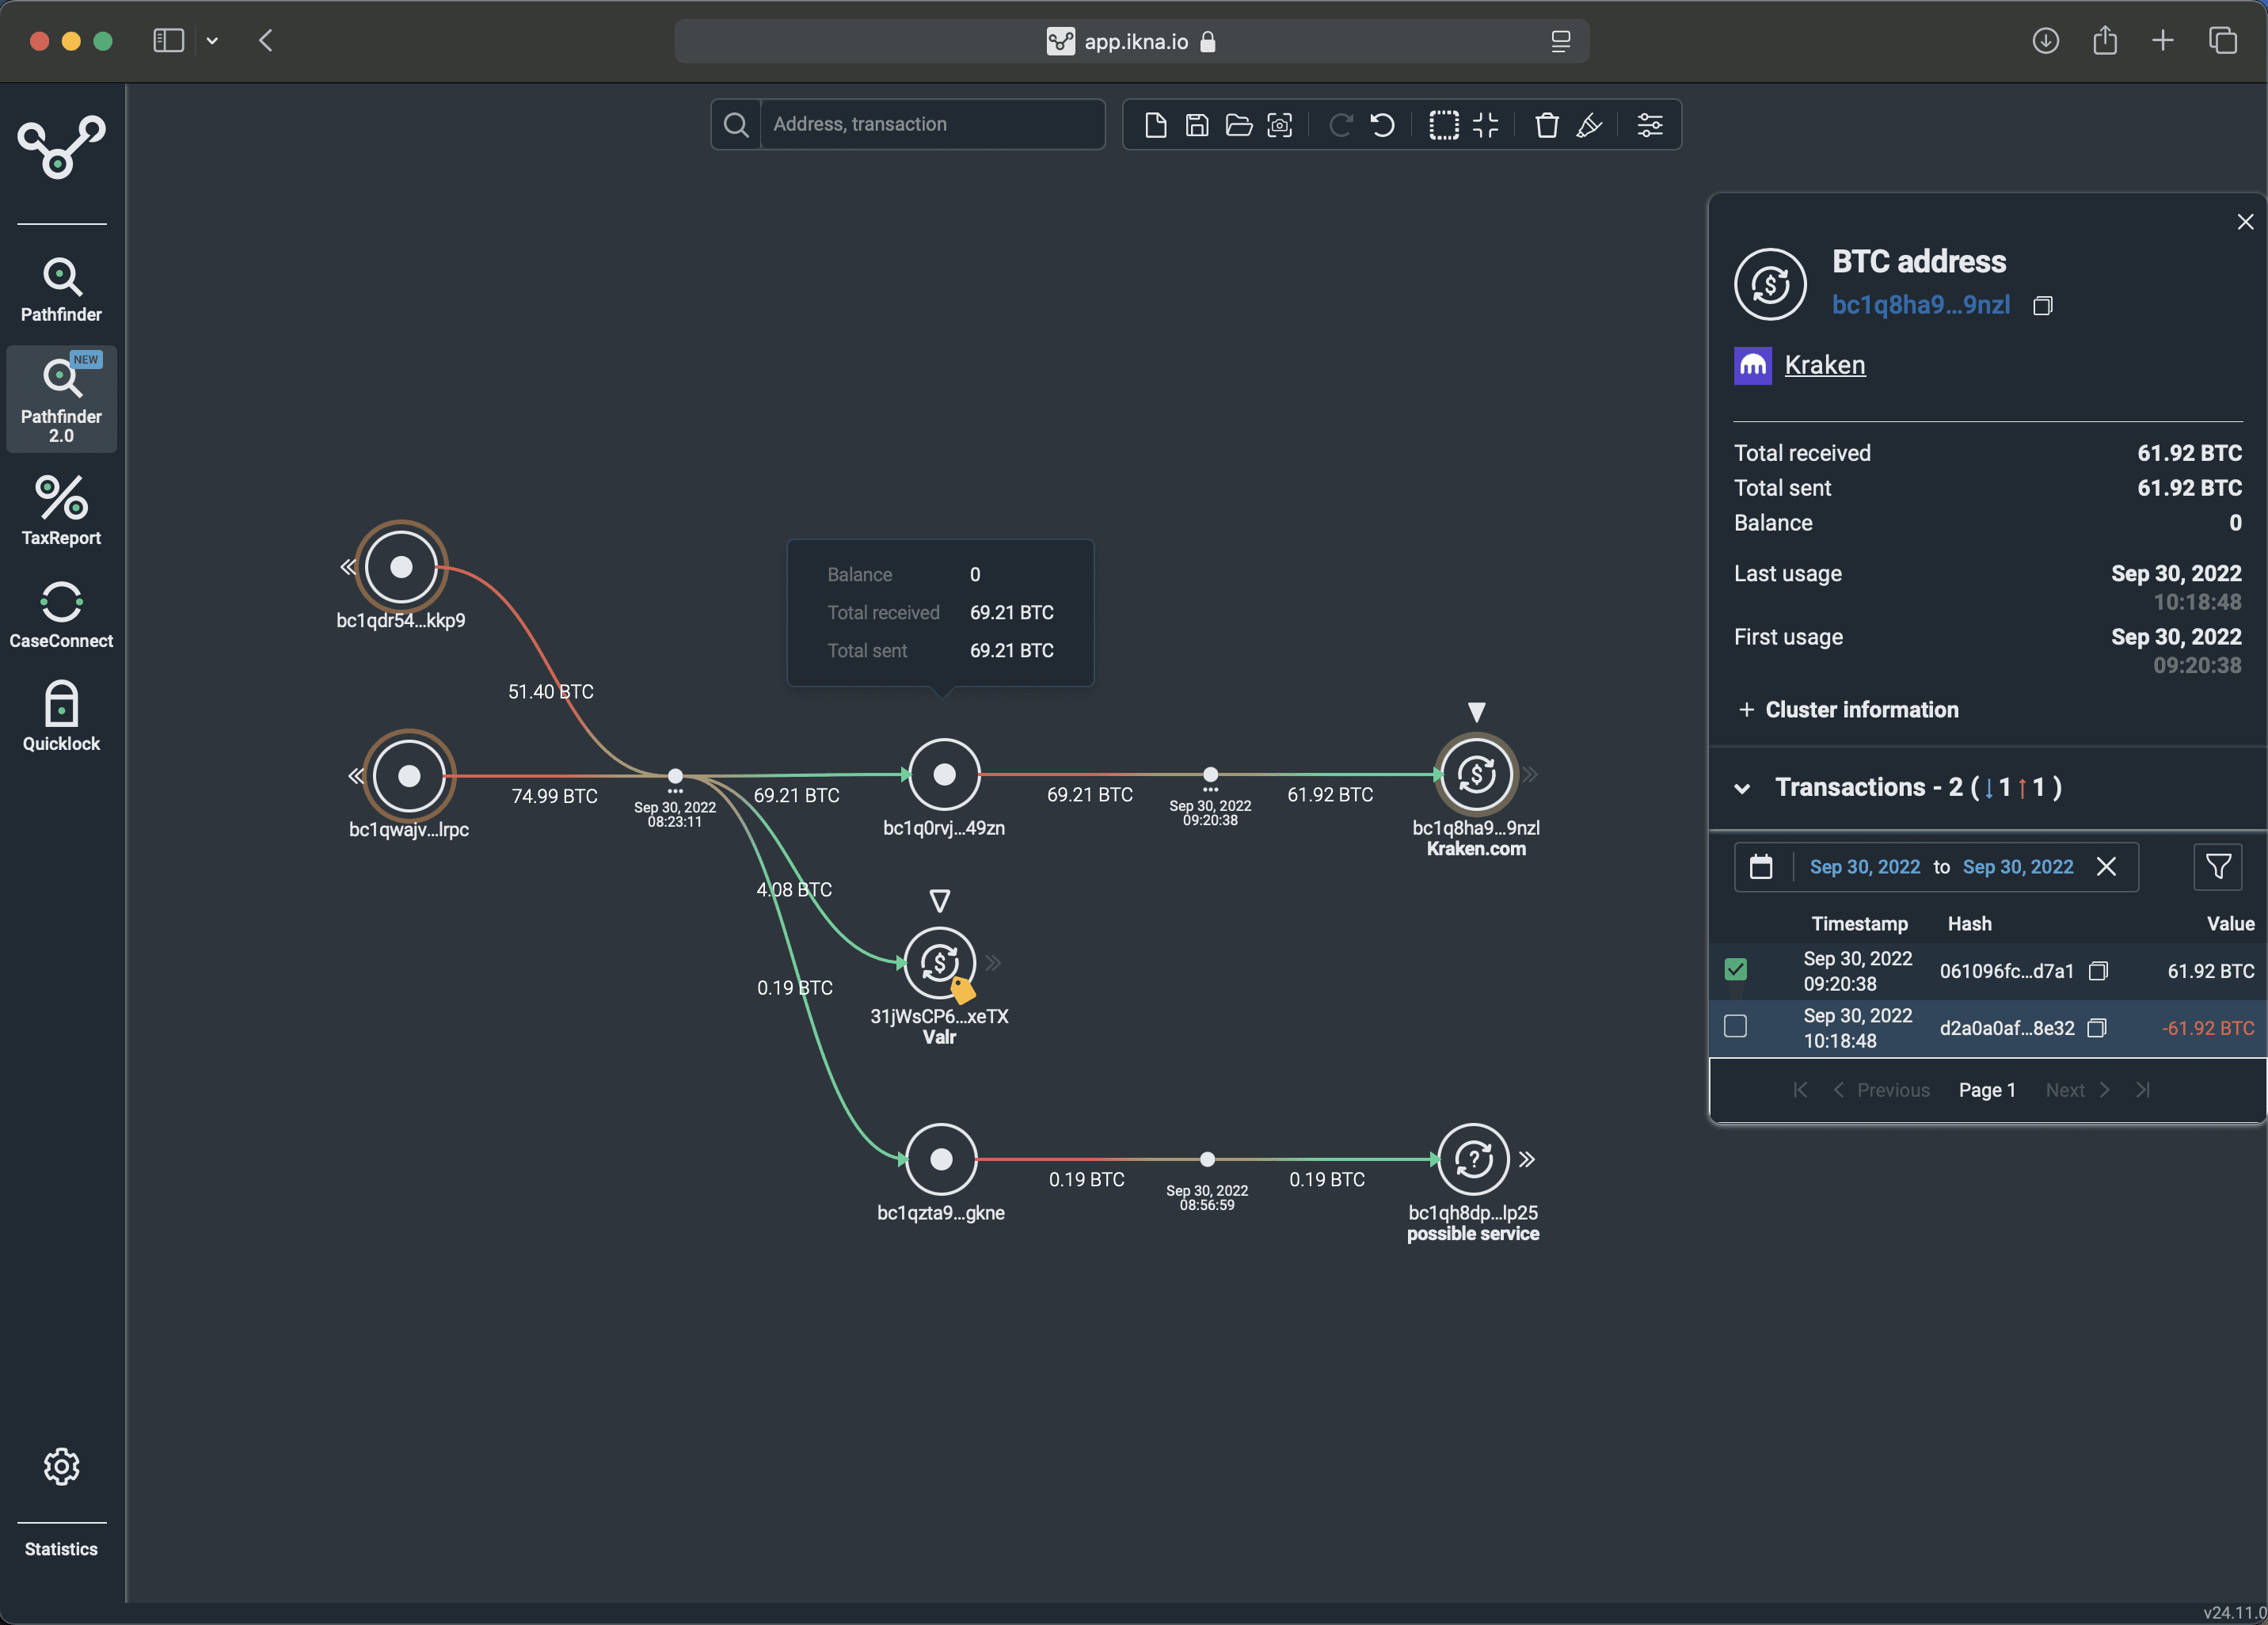
Task: Uncheck the 61.92 BTC transaction checkbox
Action: pos(1737,969)
